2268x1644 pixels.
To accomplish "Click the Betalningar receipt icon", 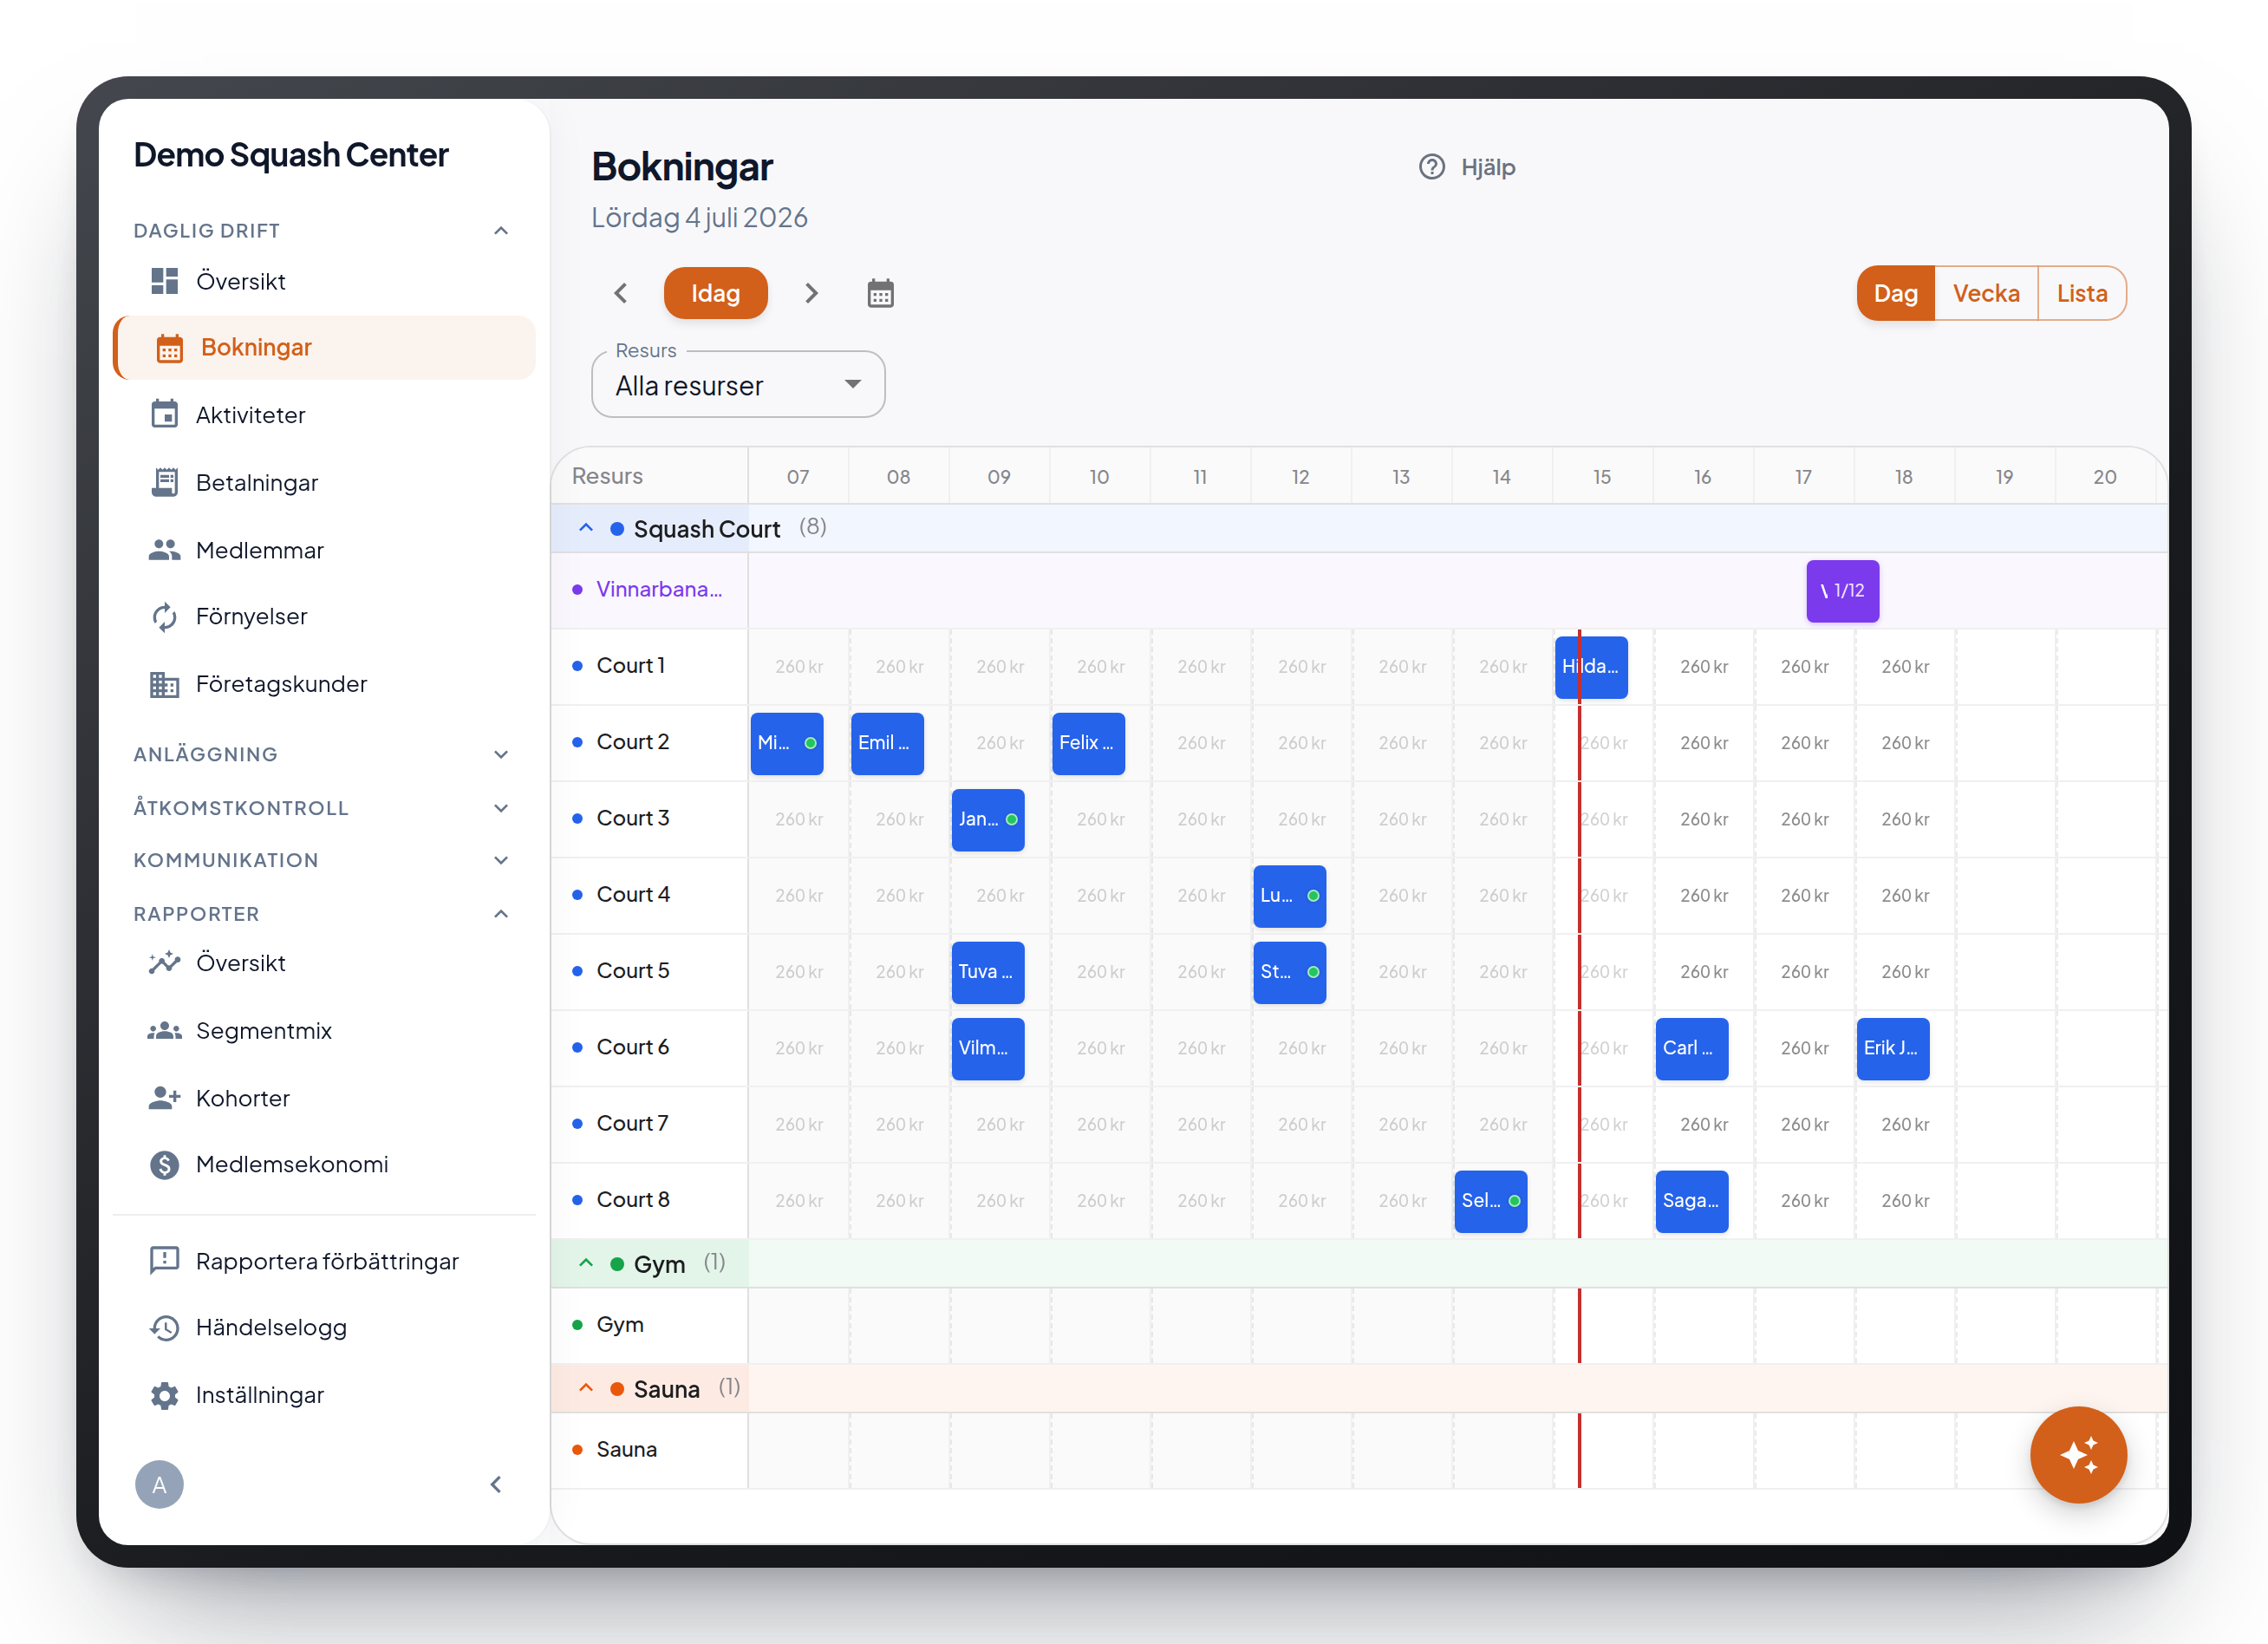I will pyautogui.click(x=164, y=482).
